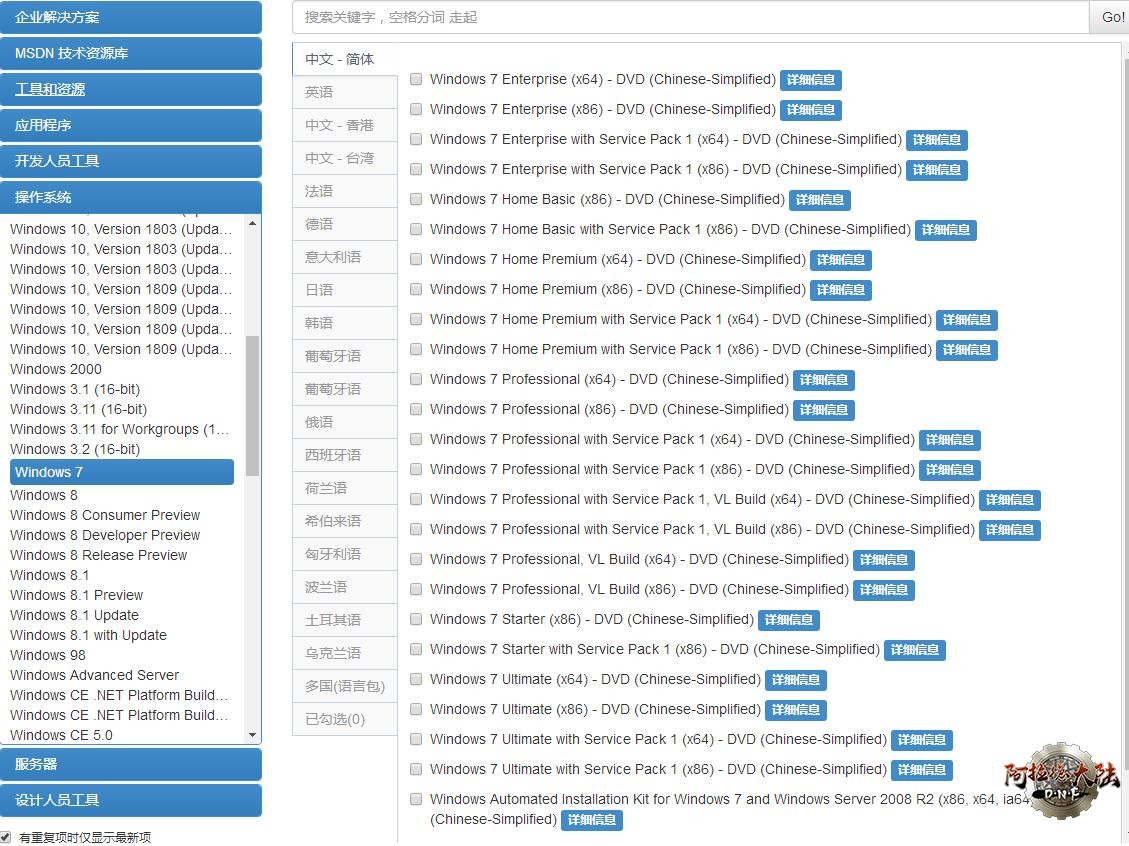Open the 服务器 accordion section
1129x846 pixels.
pyautogui.click(x=131, y=764)
